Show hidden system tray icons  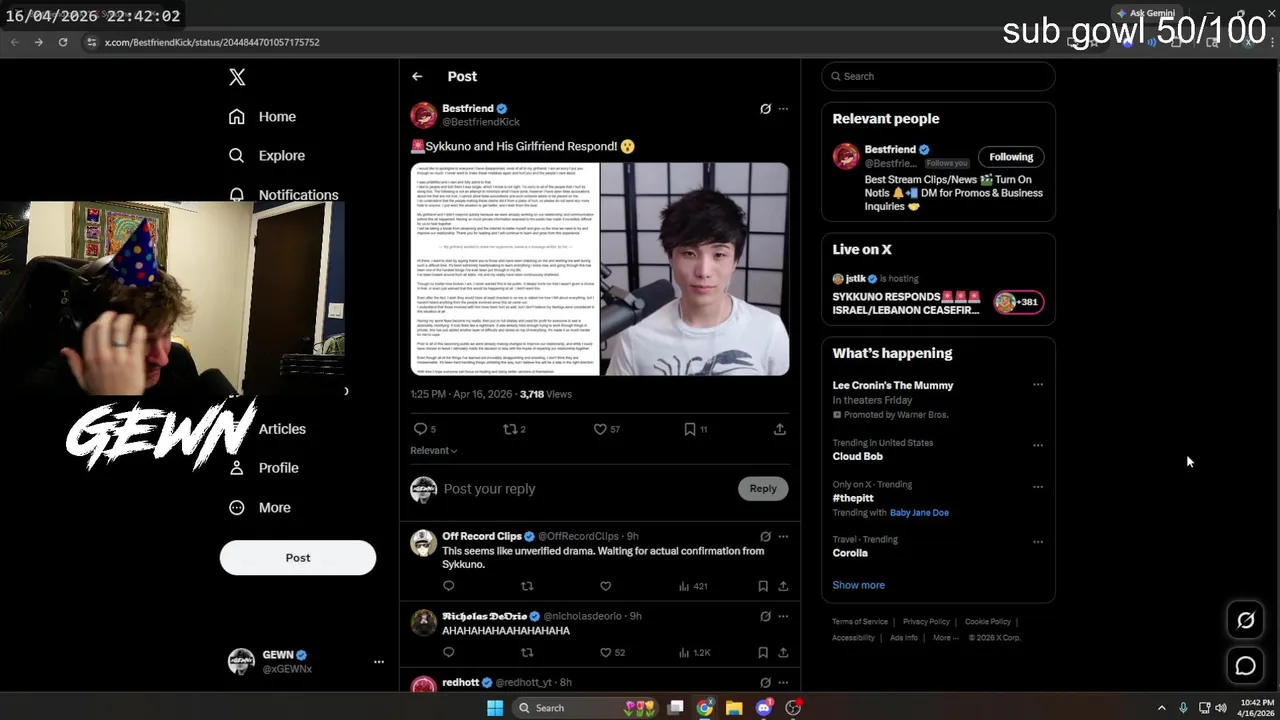pos(1161,708)
